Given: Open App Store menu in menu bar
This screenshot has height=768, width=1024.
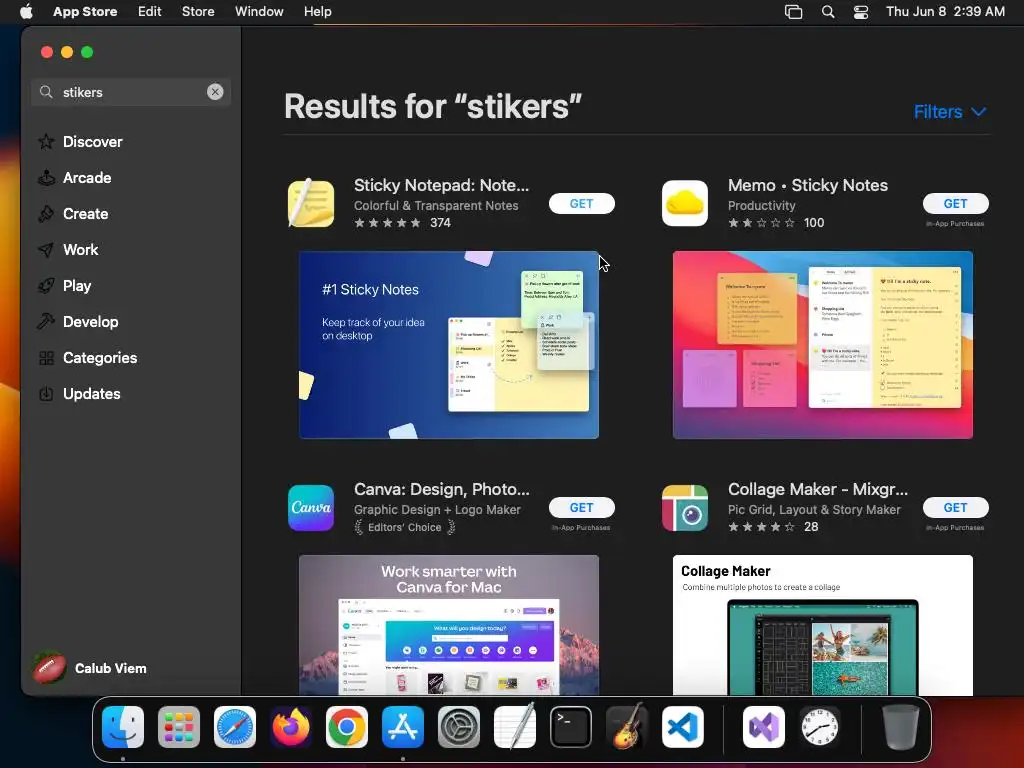Looking at the screenshot, I should (x=85, y=11).
